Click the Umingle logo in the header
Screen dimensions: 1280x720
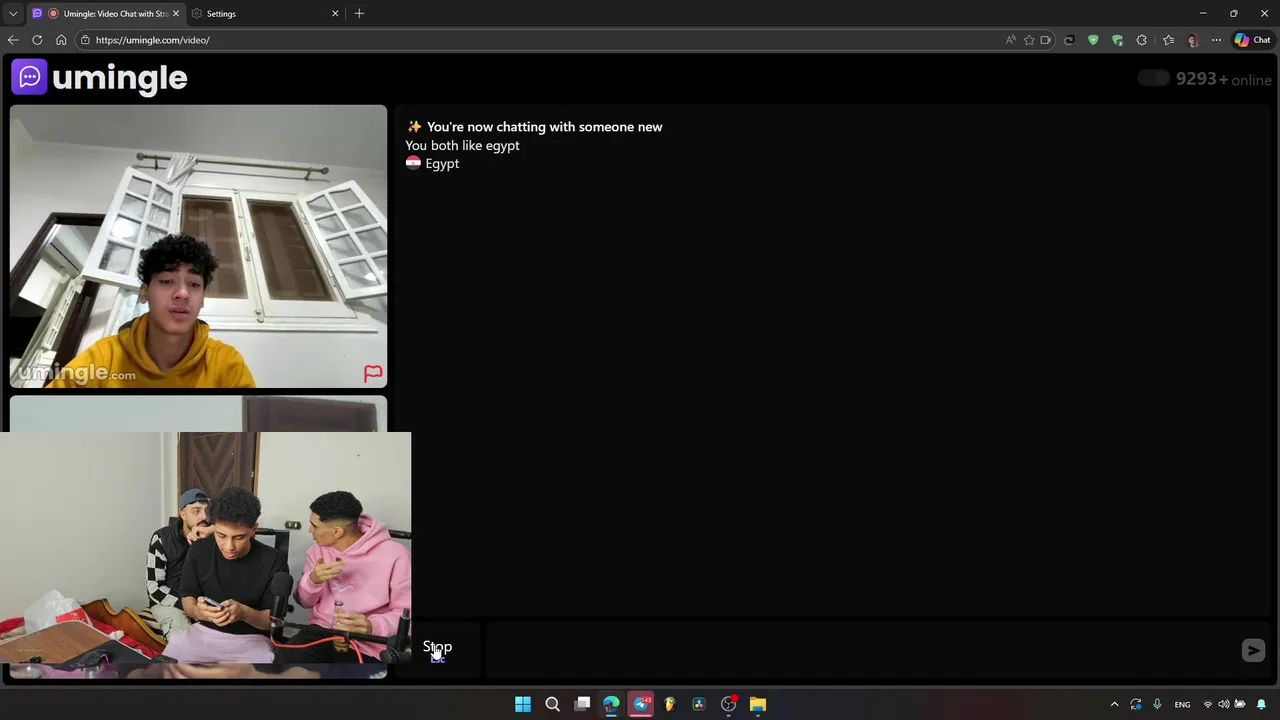[x=99, y=77]
